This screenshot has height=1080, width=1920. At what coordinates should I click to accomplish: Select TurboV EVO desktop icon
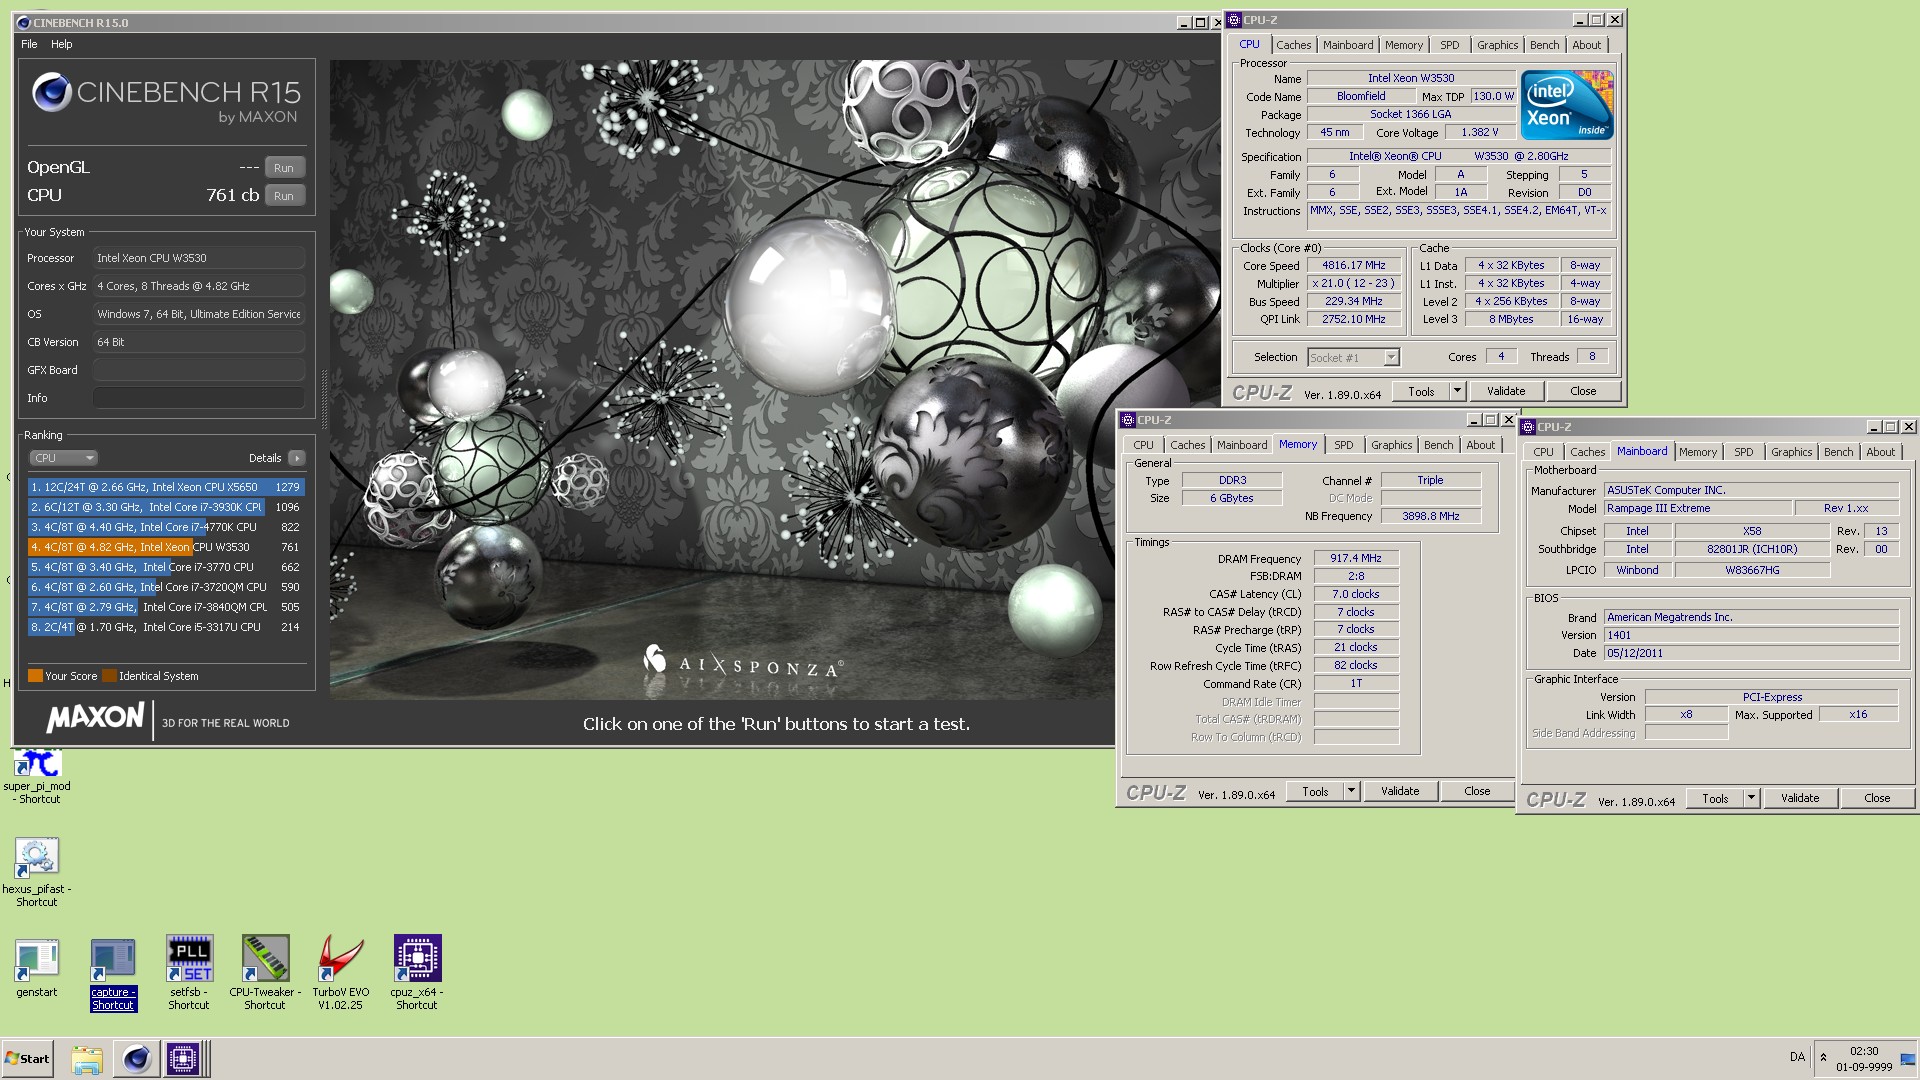[341, 974]
